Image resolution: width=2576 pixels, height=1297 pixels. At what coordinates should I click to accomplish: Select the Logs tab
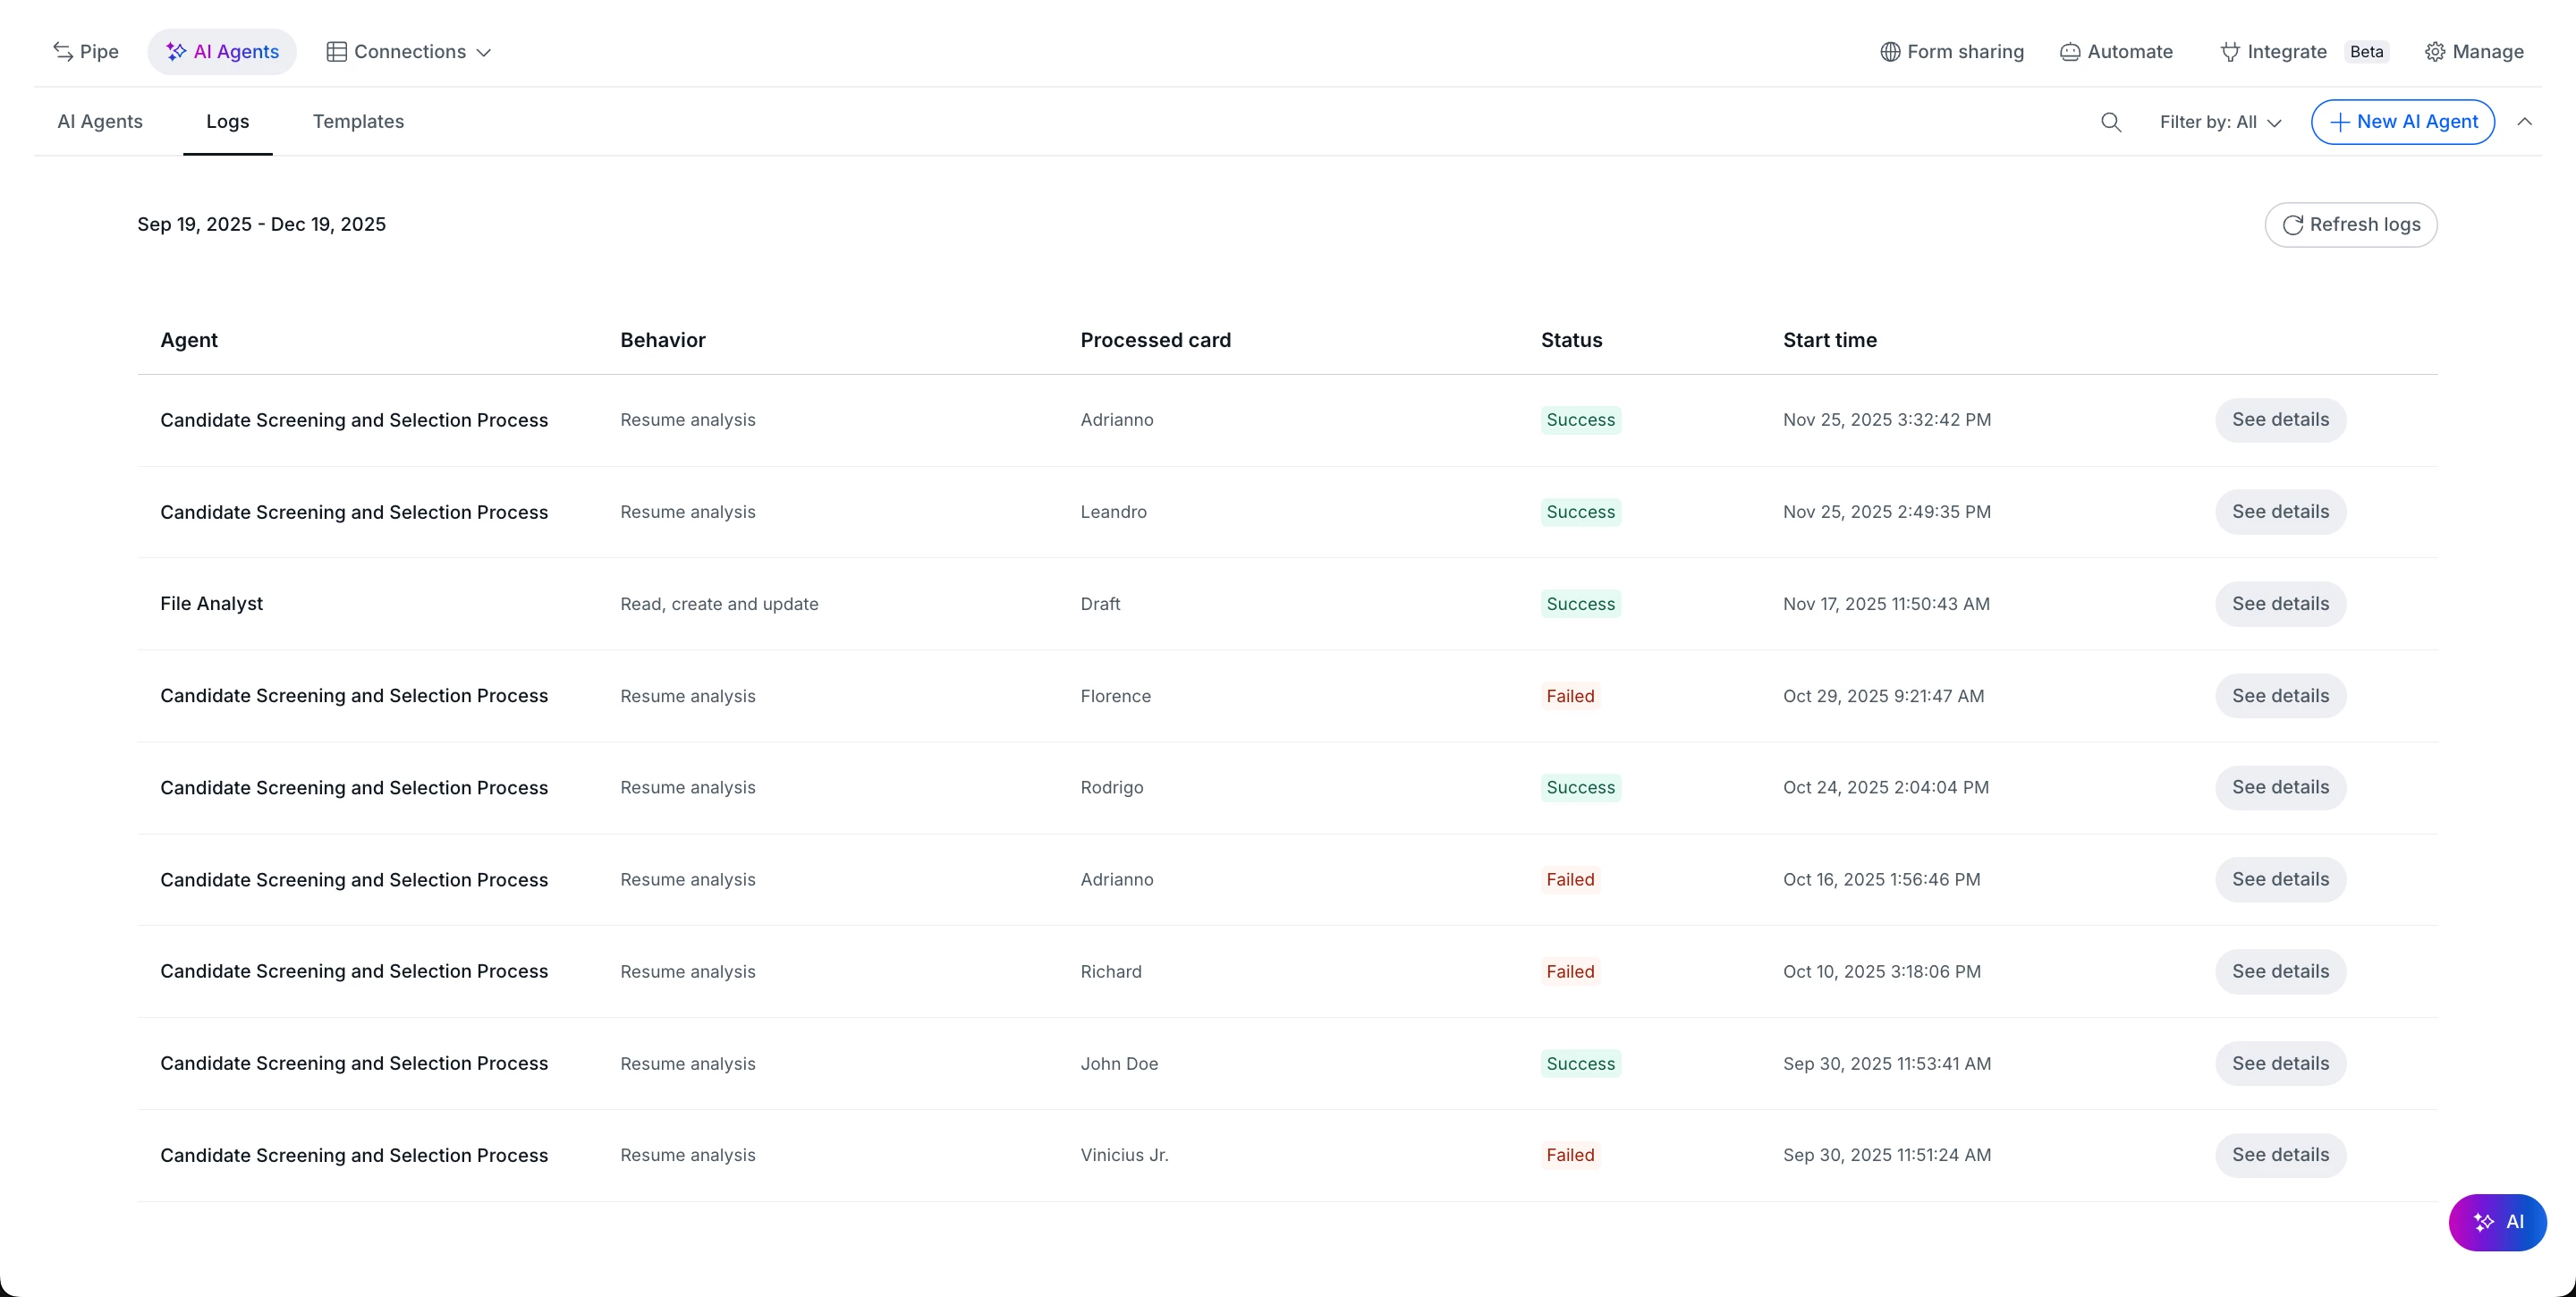tap(227, 121)
